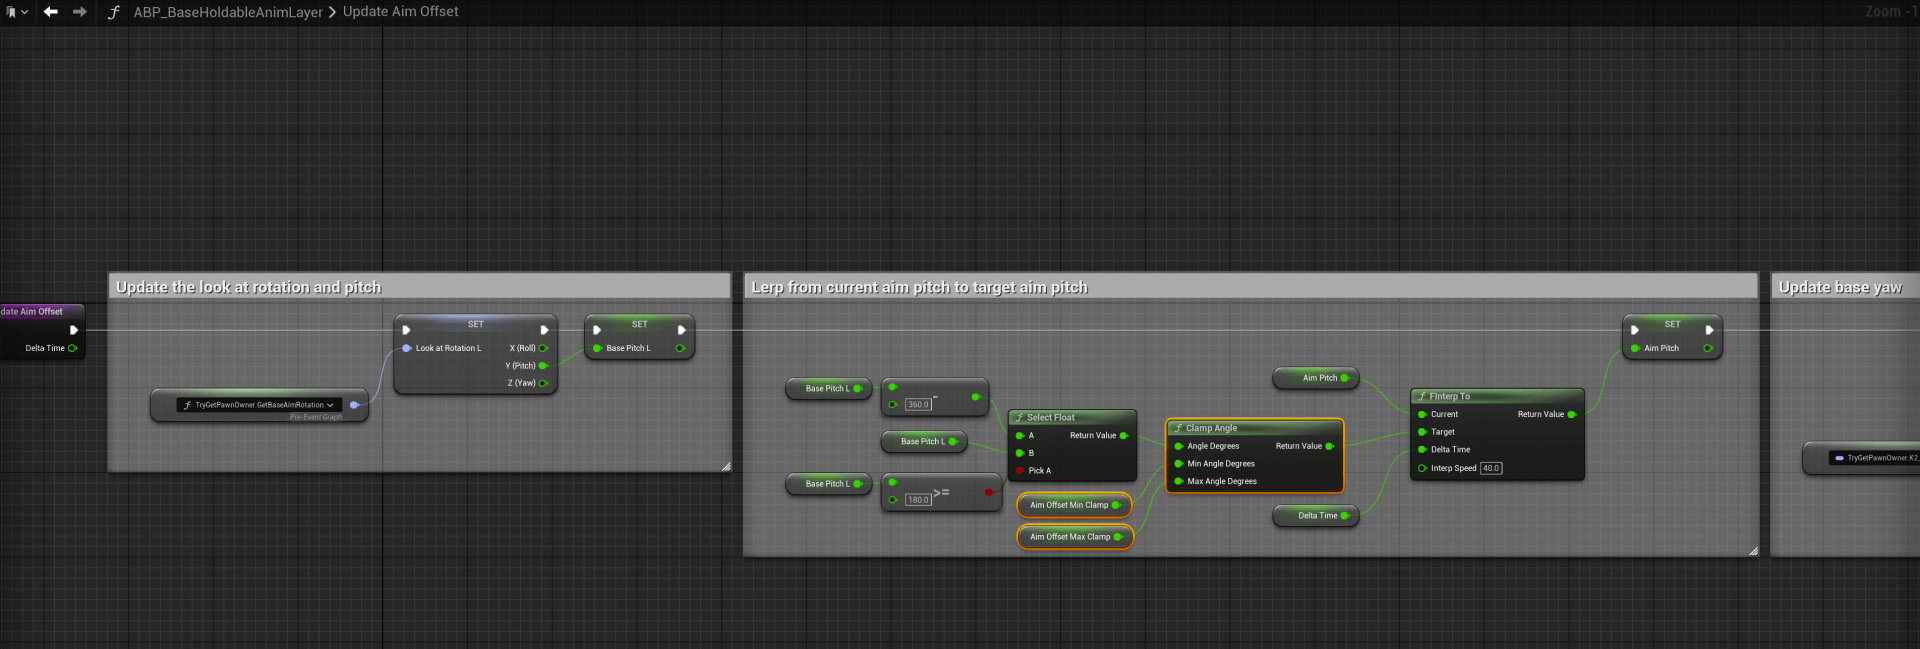Screen dimensions: 1920x649
Task: Click the 360.0 subtract input field
Action: tap(918, 405)
